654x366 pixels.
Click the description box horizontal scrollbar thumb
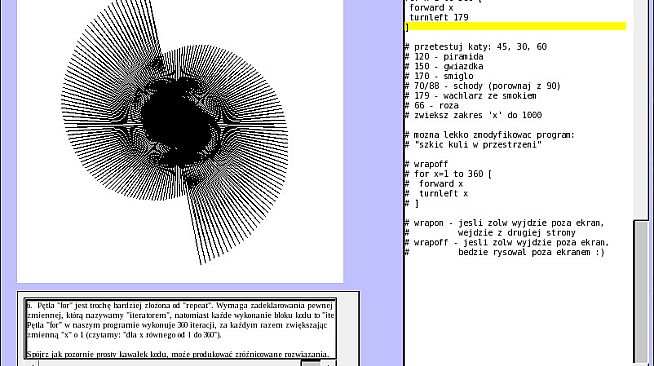(x=311, y=363)
